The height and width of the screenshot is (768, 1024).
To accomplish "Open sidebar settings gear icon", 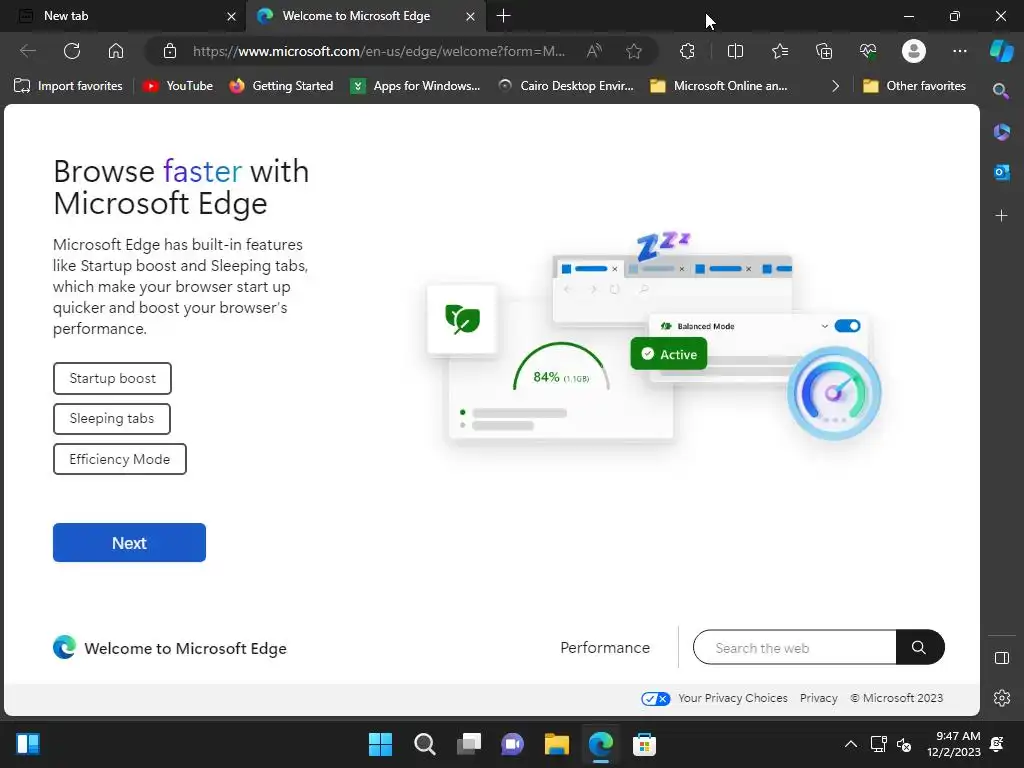I will [x=1001, y=698].
